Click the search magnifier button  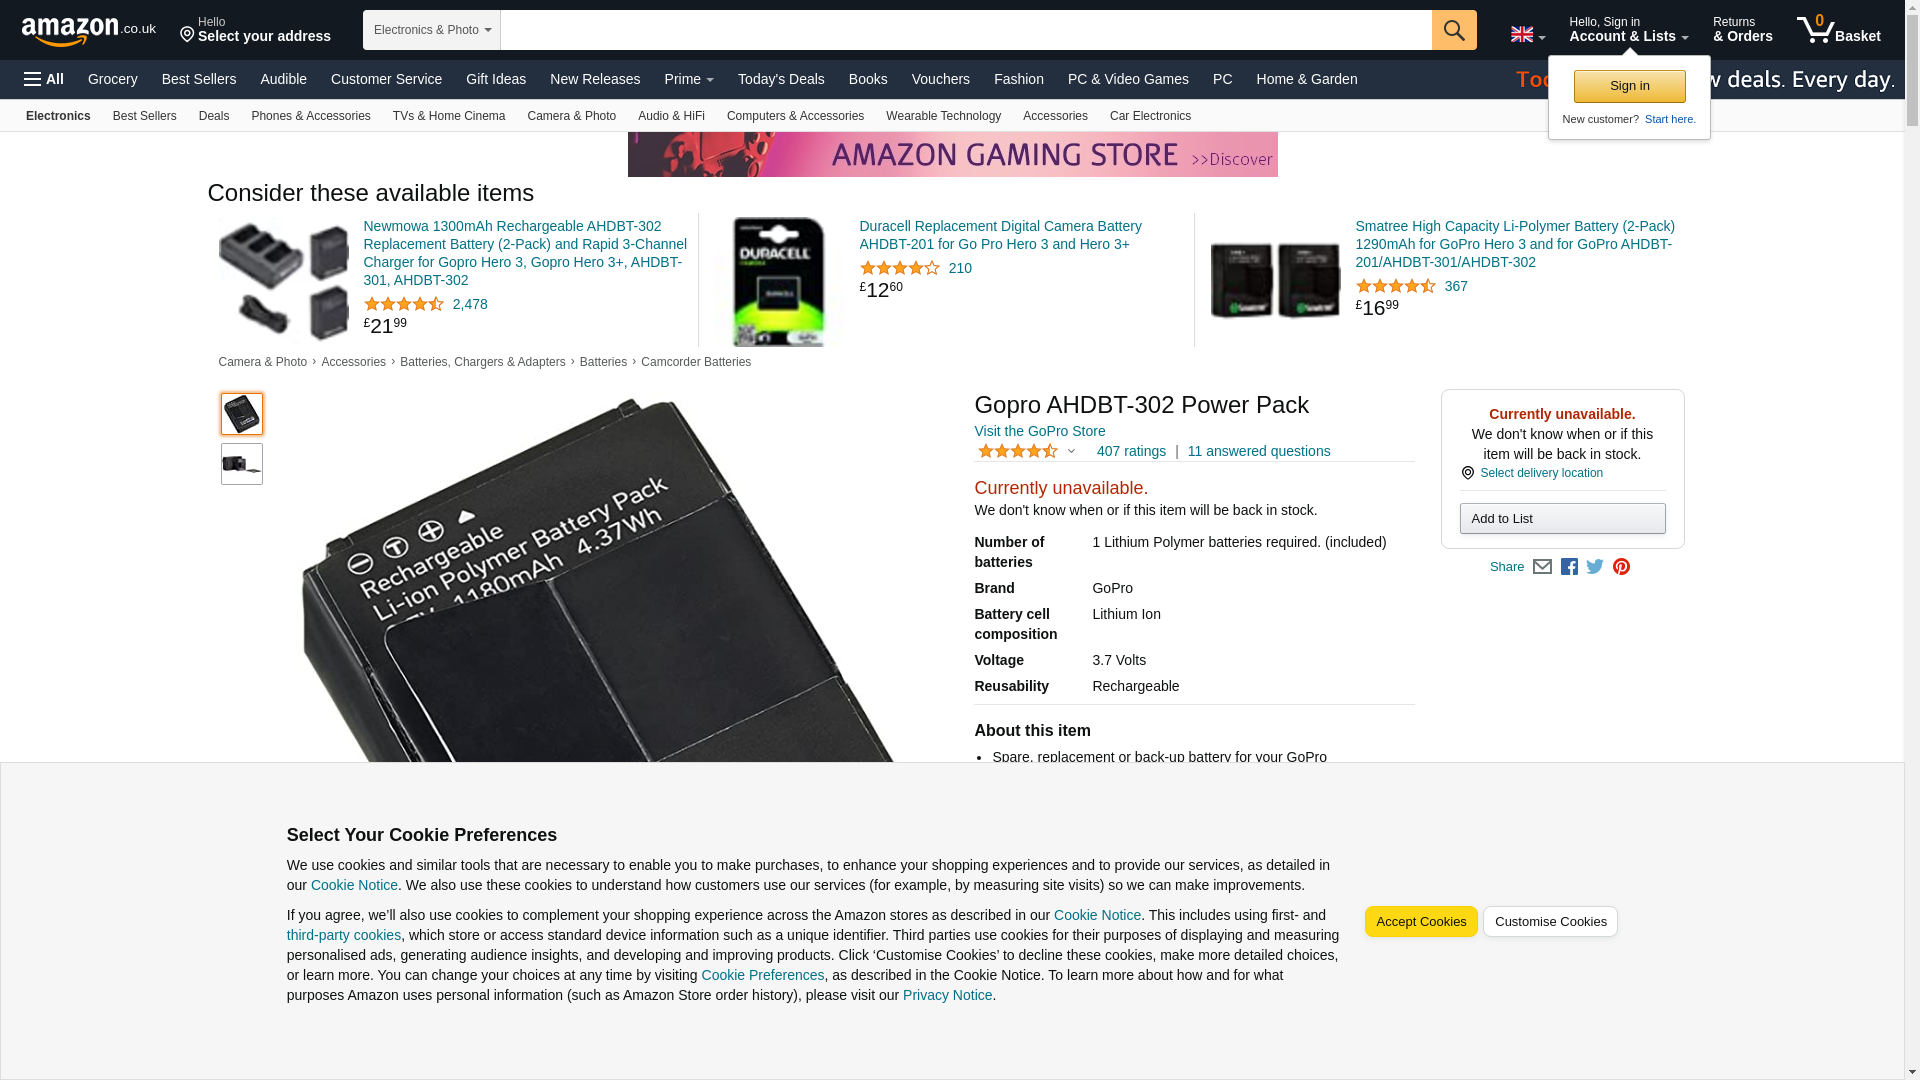[1453, 30]
